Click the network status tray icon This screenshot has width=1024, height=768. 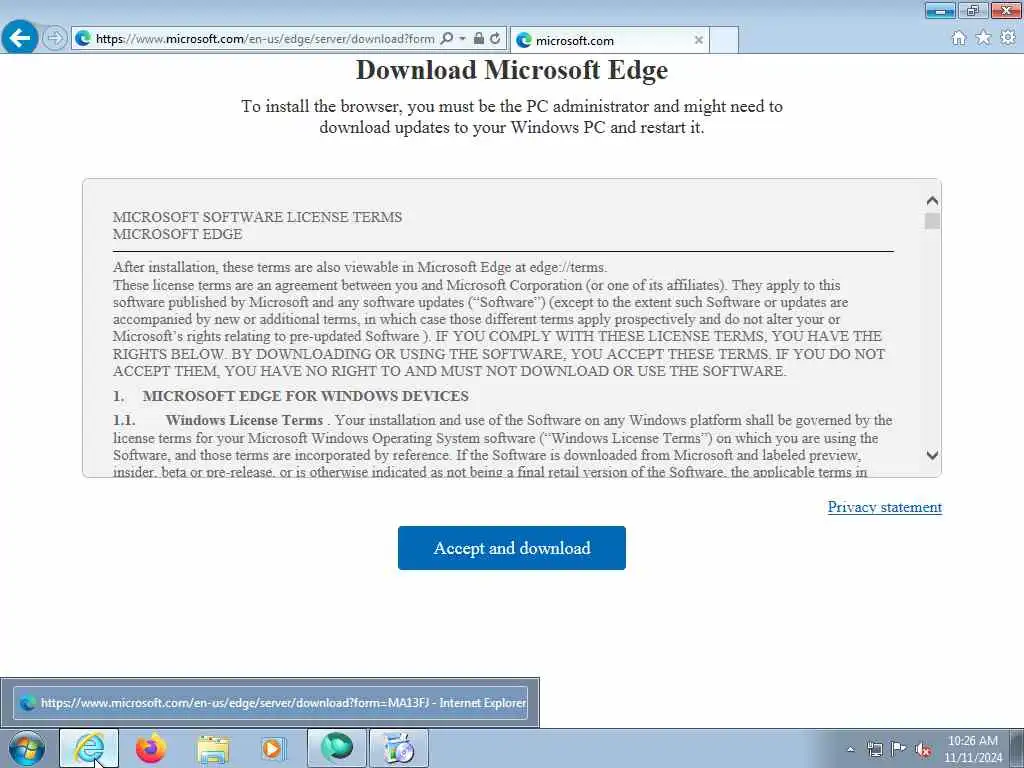[x=874, y=750]
